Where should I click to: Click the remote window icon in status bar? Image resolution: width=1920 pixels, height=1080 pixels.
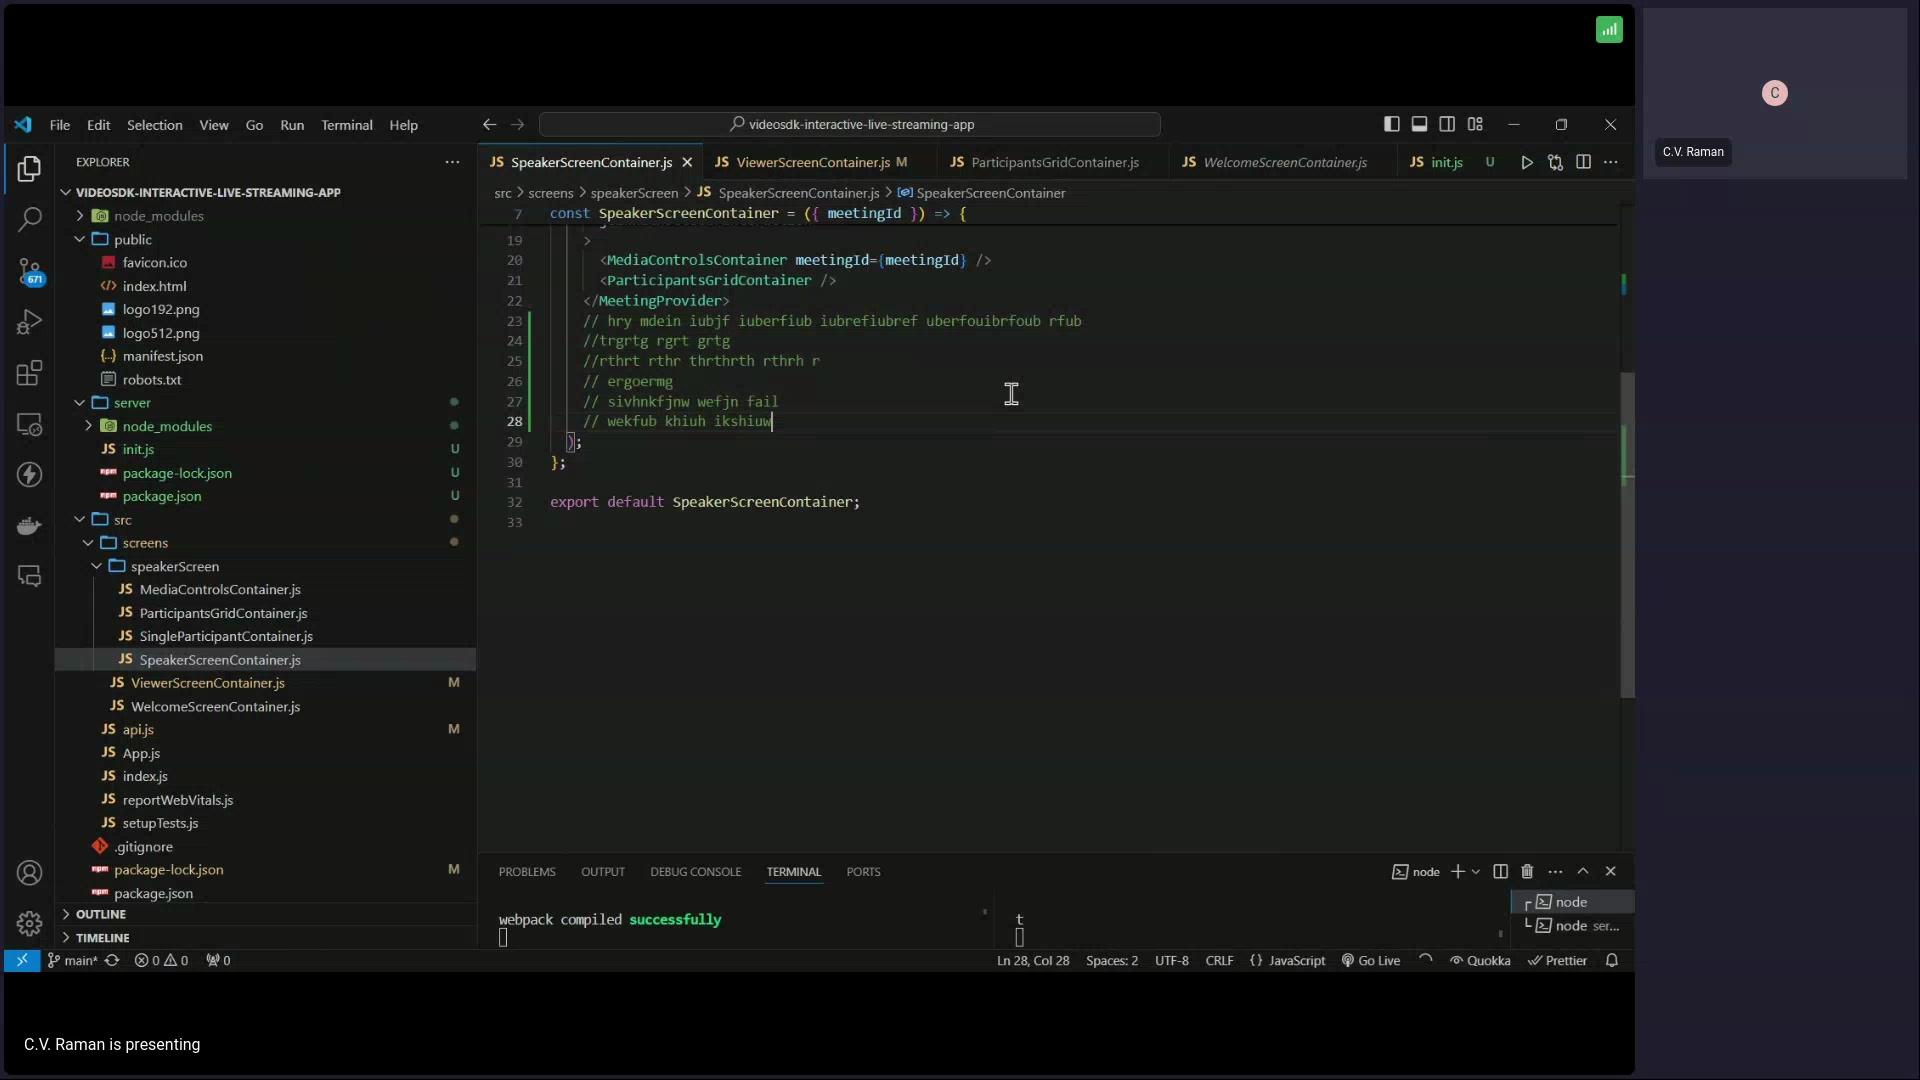pos(22,961)
